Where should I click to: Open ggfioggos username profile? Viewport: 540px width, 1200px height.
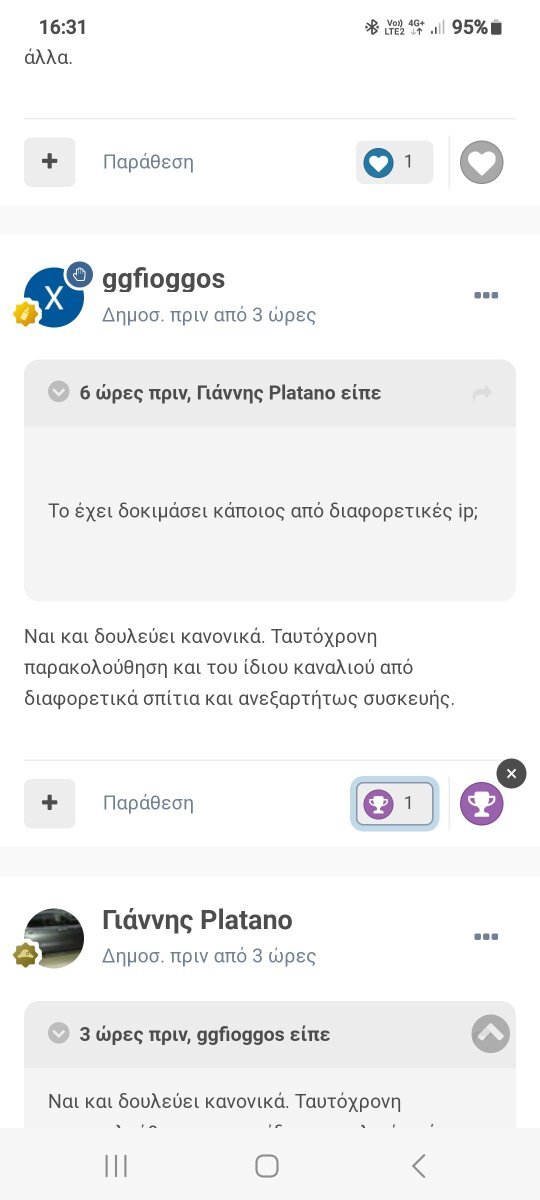point(164,279)
